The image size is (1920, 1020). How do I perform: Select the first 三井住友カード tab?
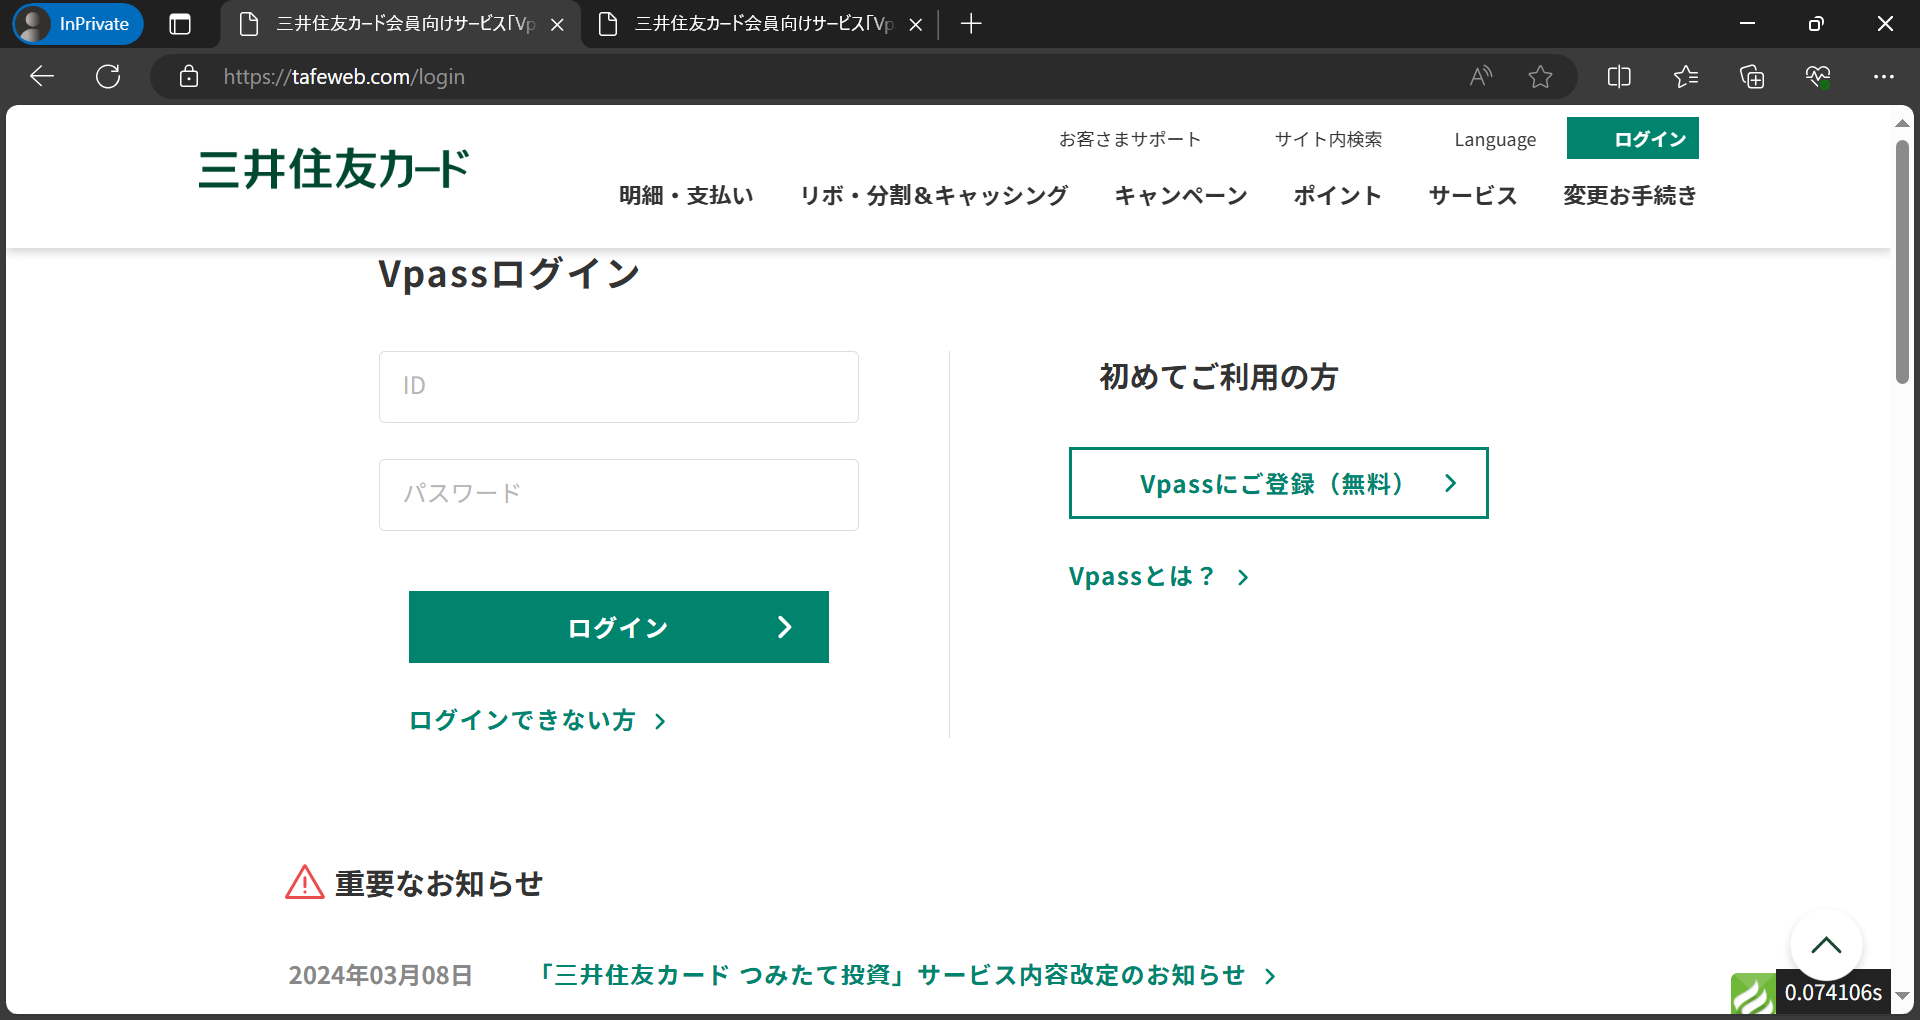click(400, 24)
